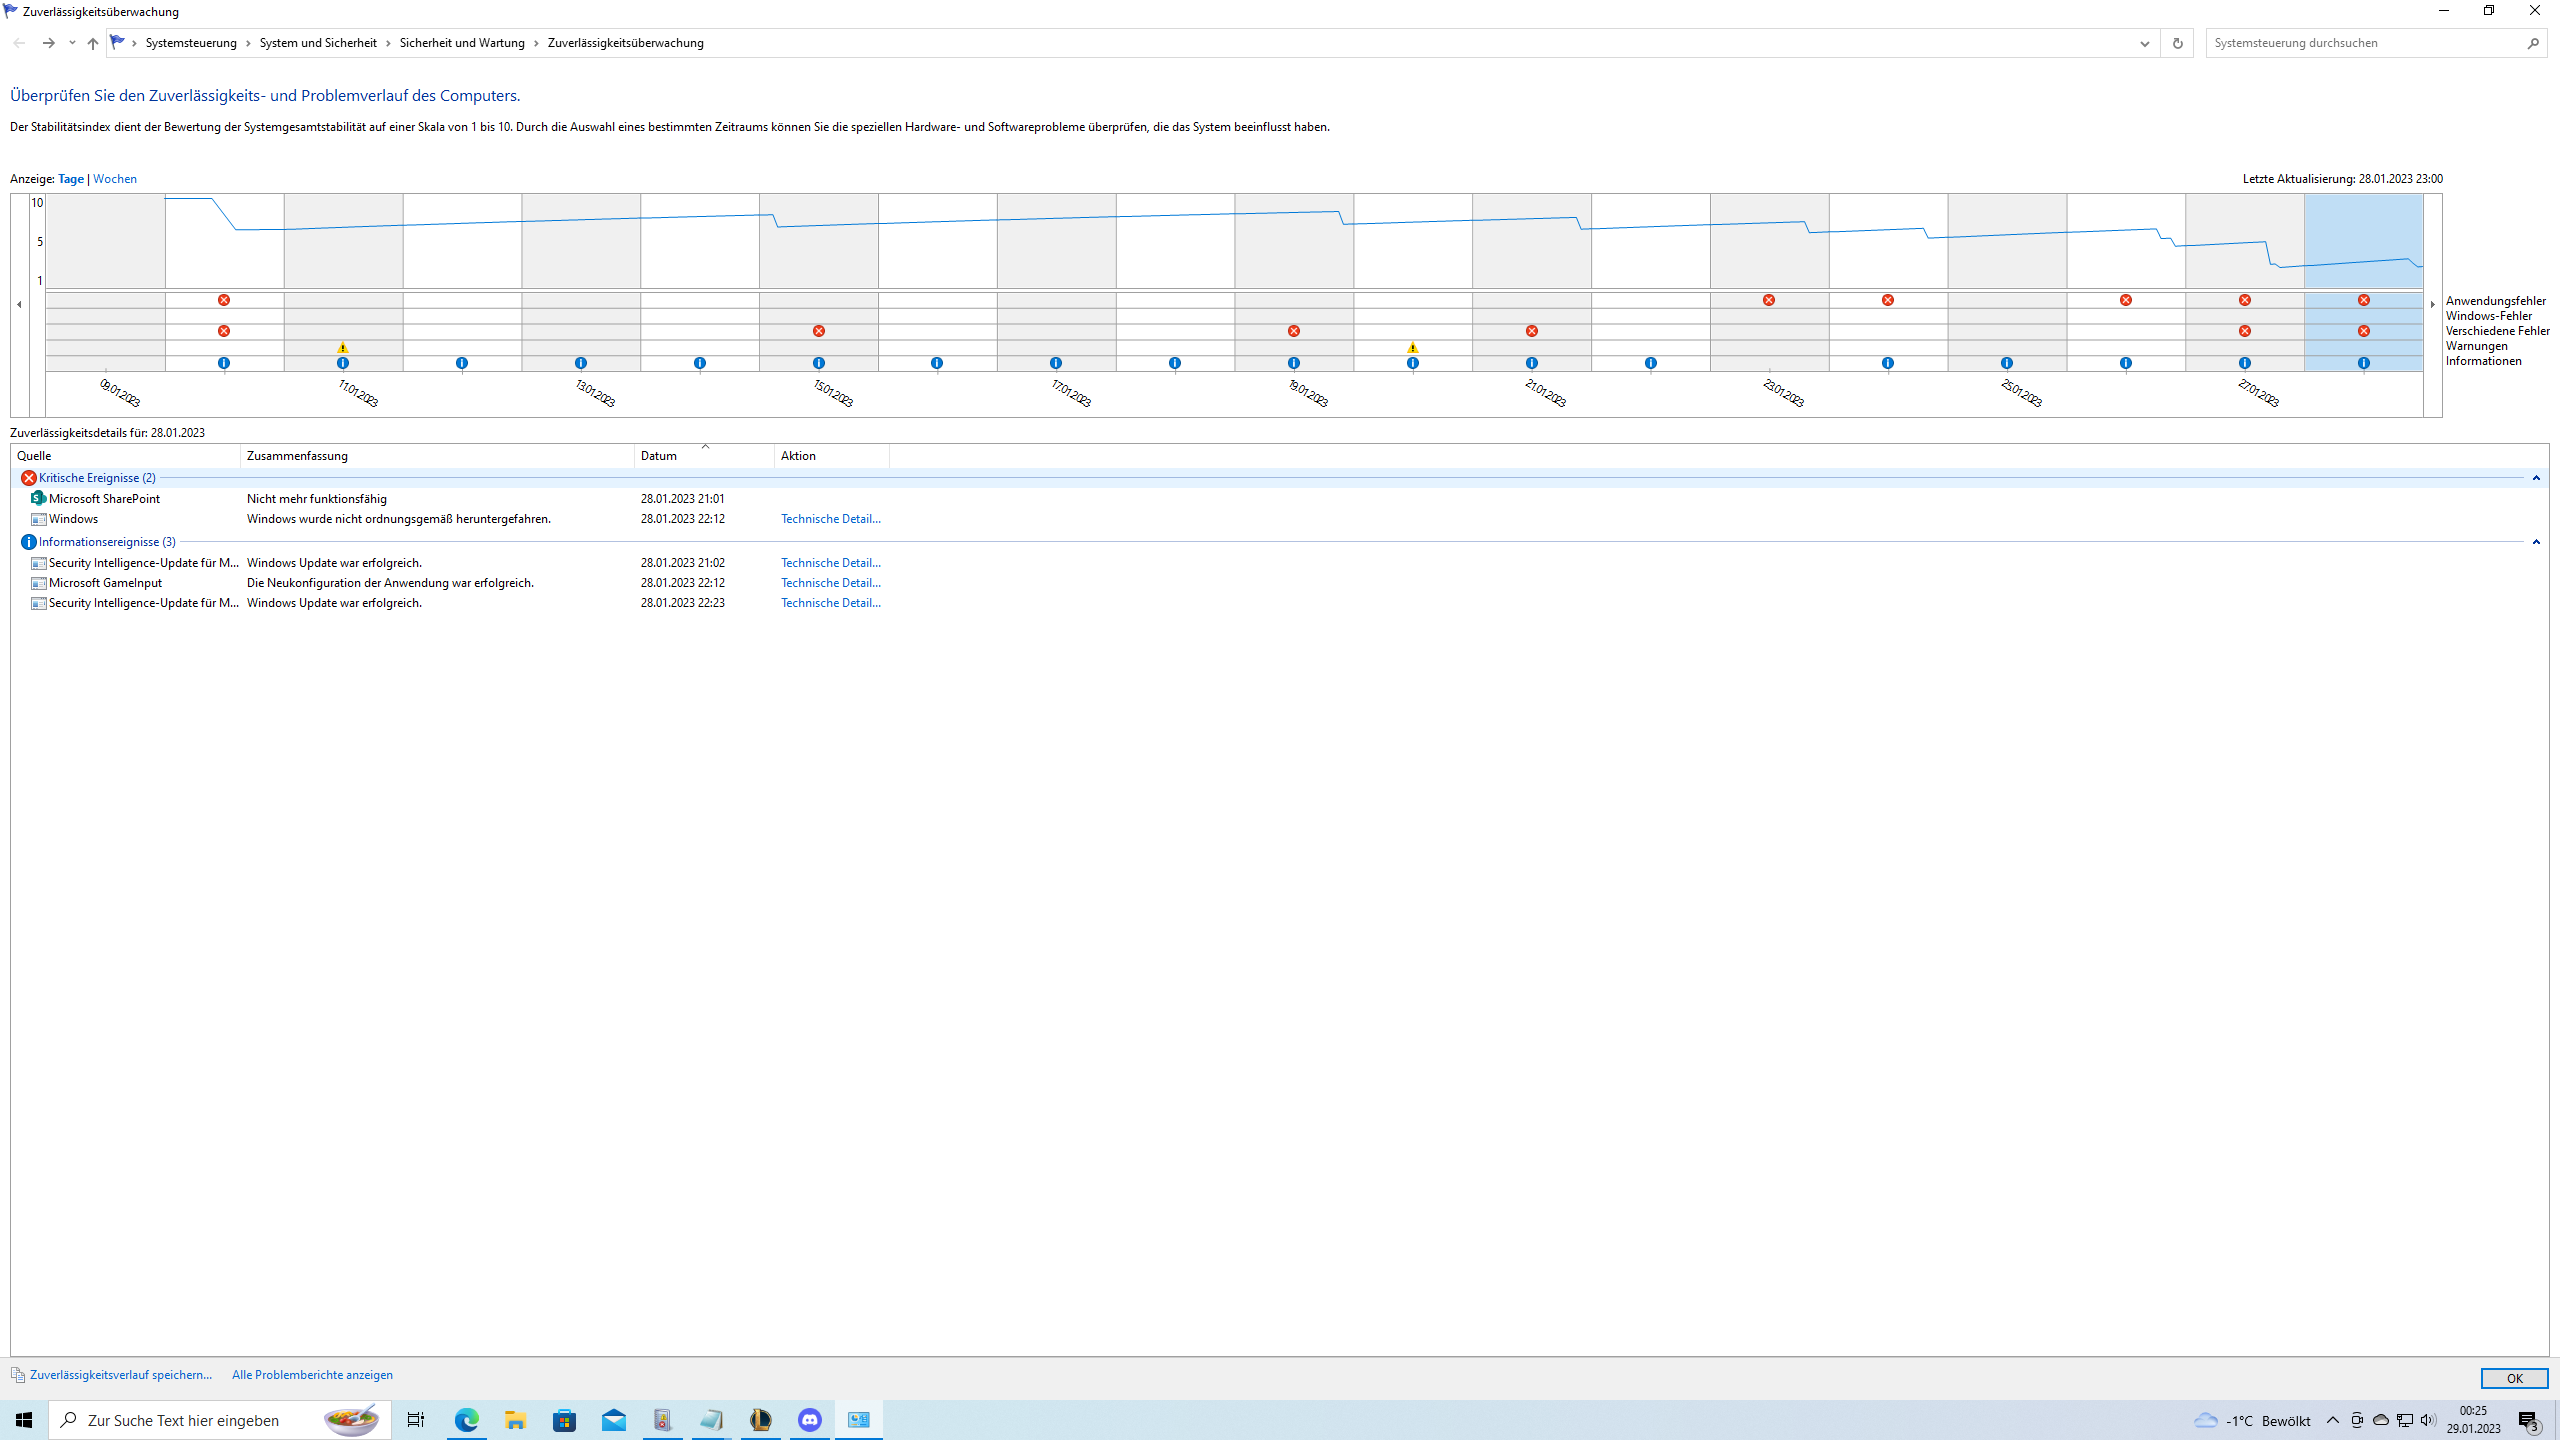This screenshot has height=1440, width=2560.
Task: Click the application failure icon in highlighted 28.01.2023 column
Action: 2364,300
